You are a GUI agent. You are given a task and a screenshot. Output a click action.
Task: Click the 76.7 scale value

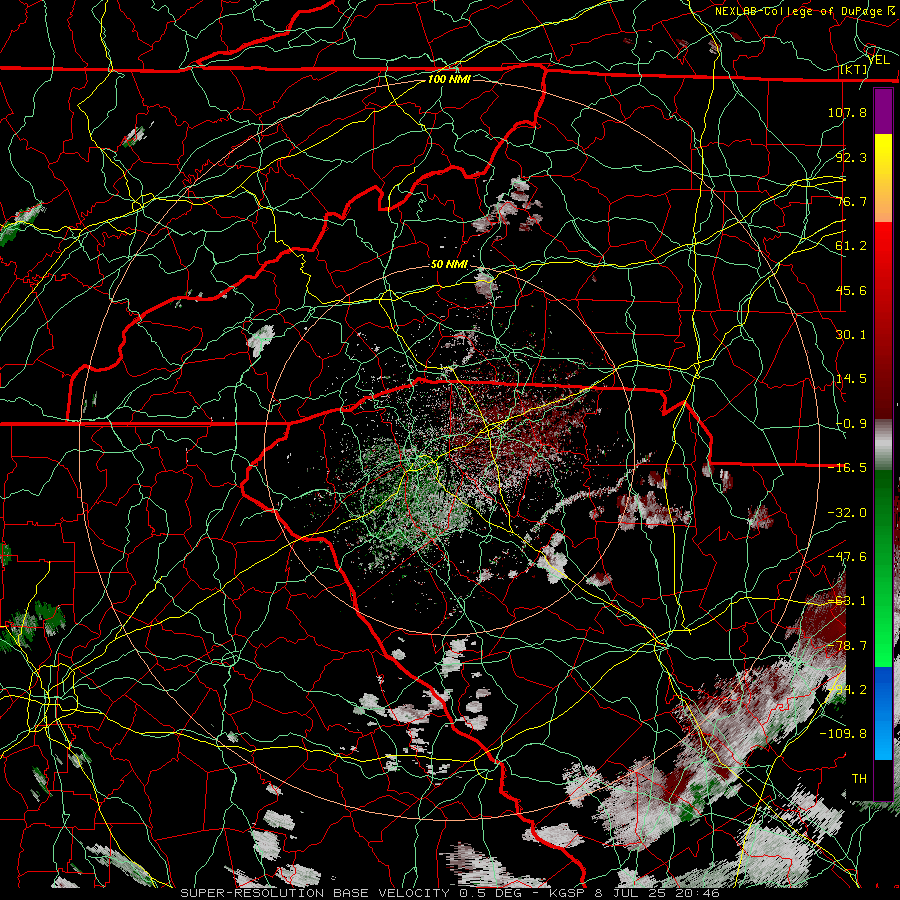[851, 201]
